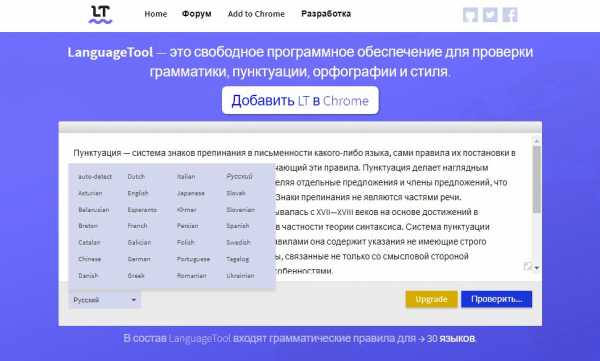Pick Japanese in the language list
Image resolution: width=600 pixels, height=361 pixels.
(191, 193)
